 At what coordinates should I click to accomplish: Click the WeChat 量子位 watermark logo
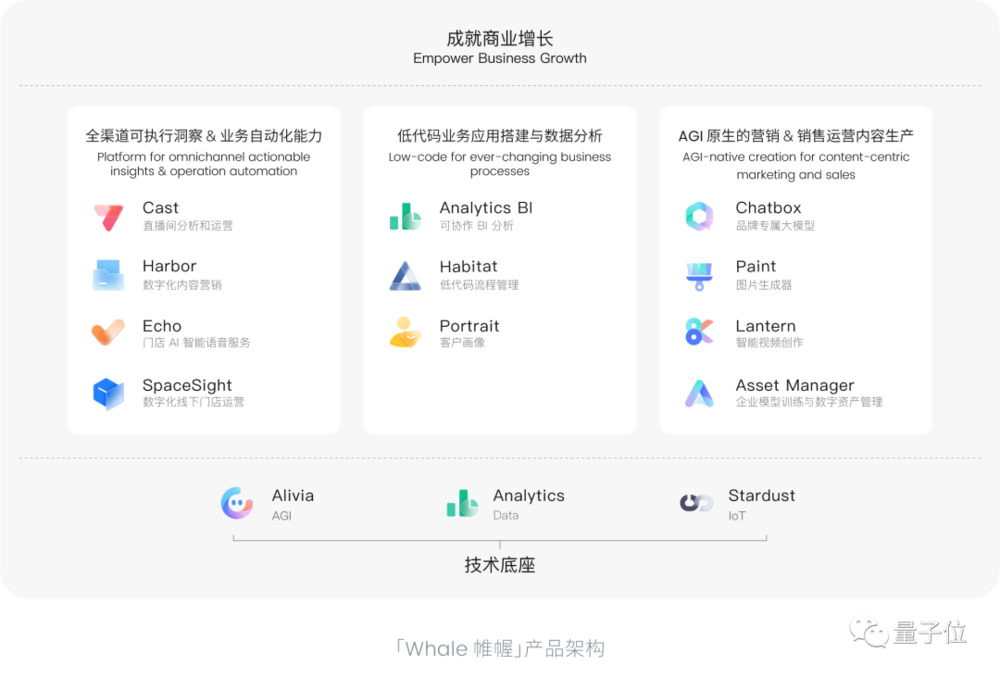[908, 632]
